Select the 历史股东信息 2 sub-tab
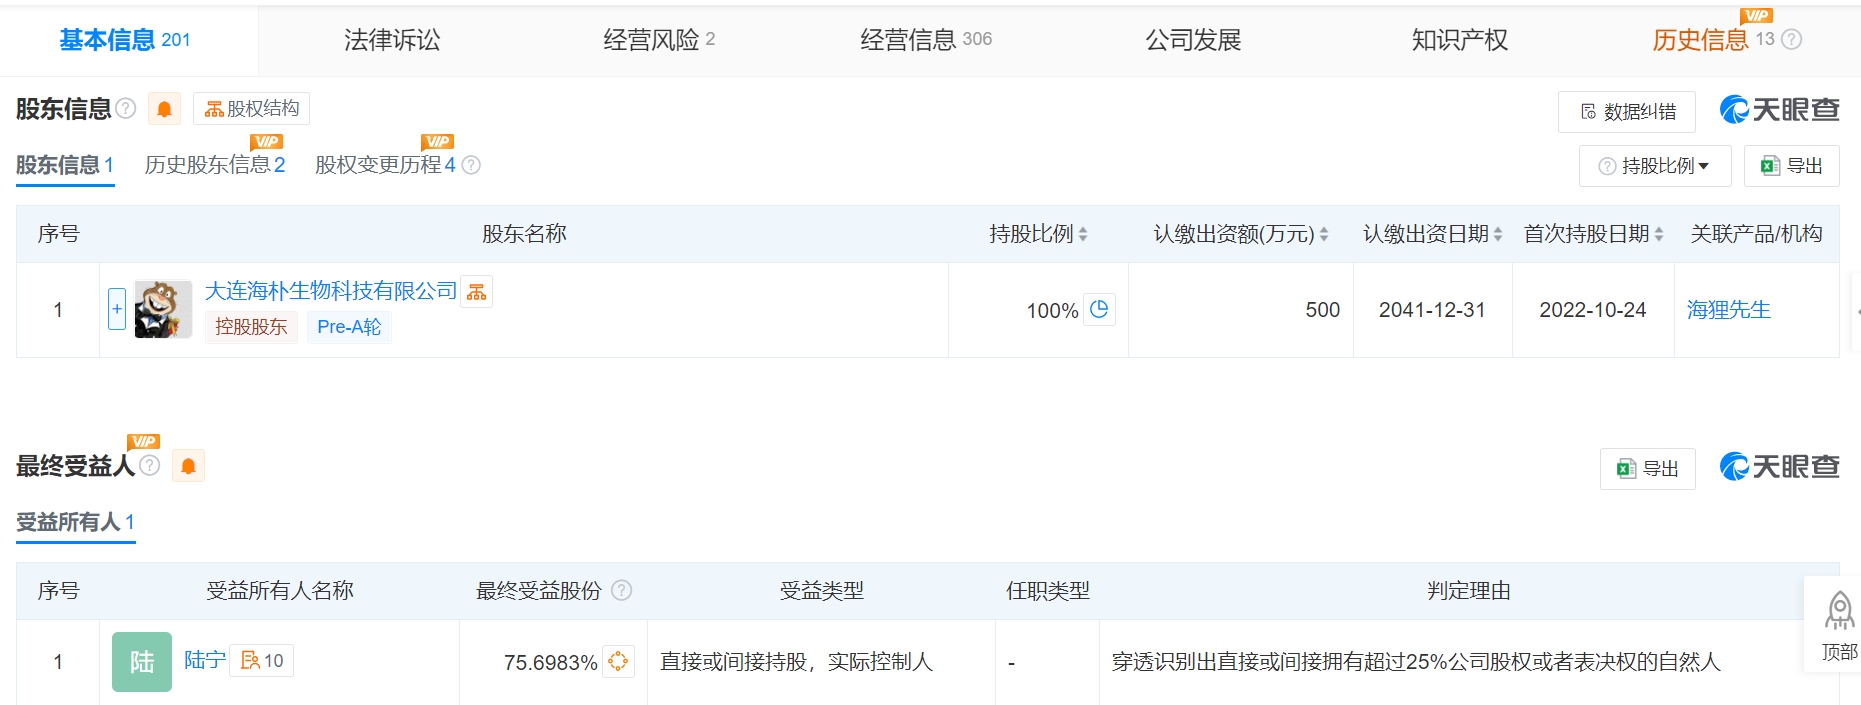 (215, 165)
